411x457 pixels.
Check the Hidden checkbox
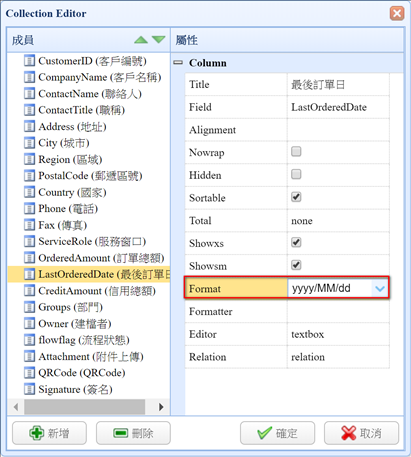296,174
